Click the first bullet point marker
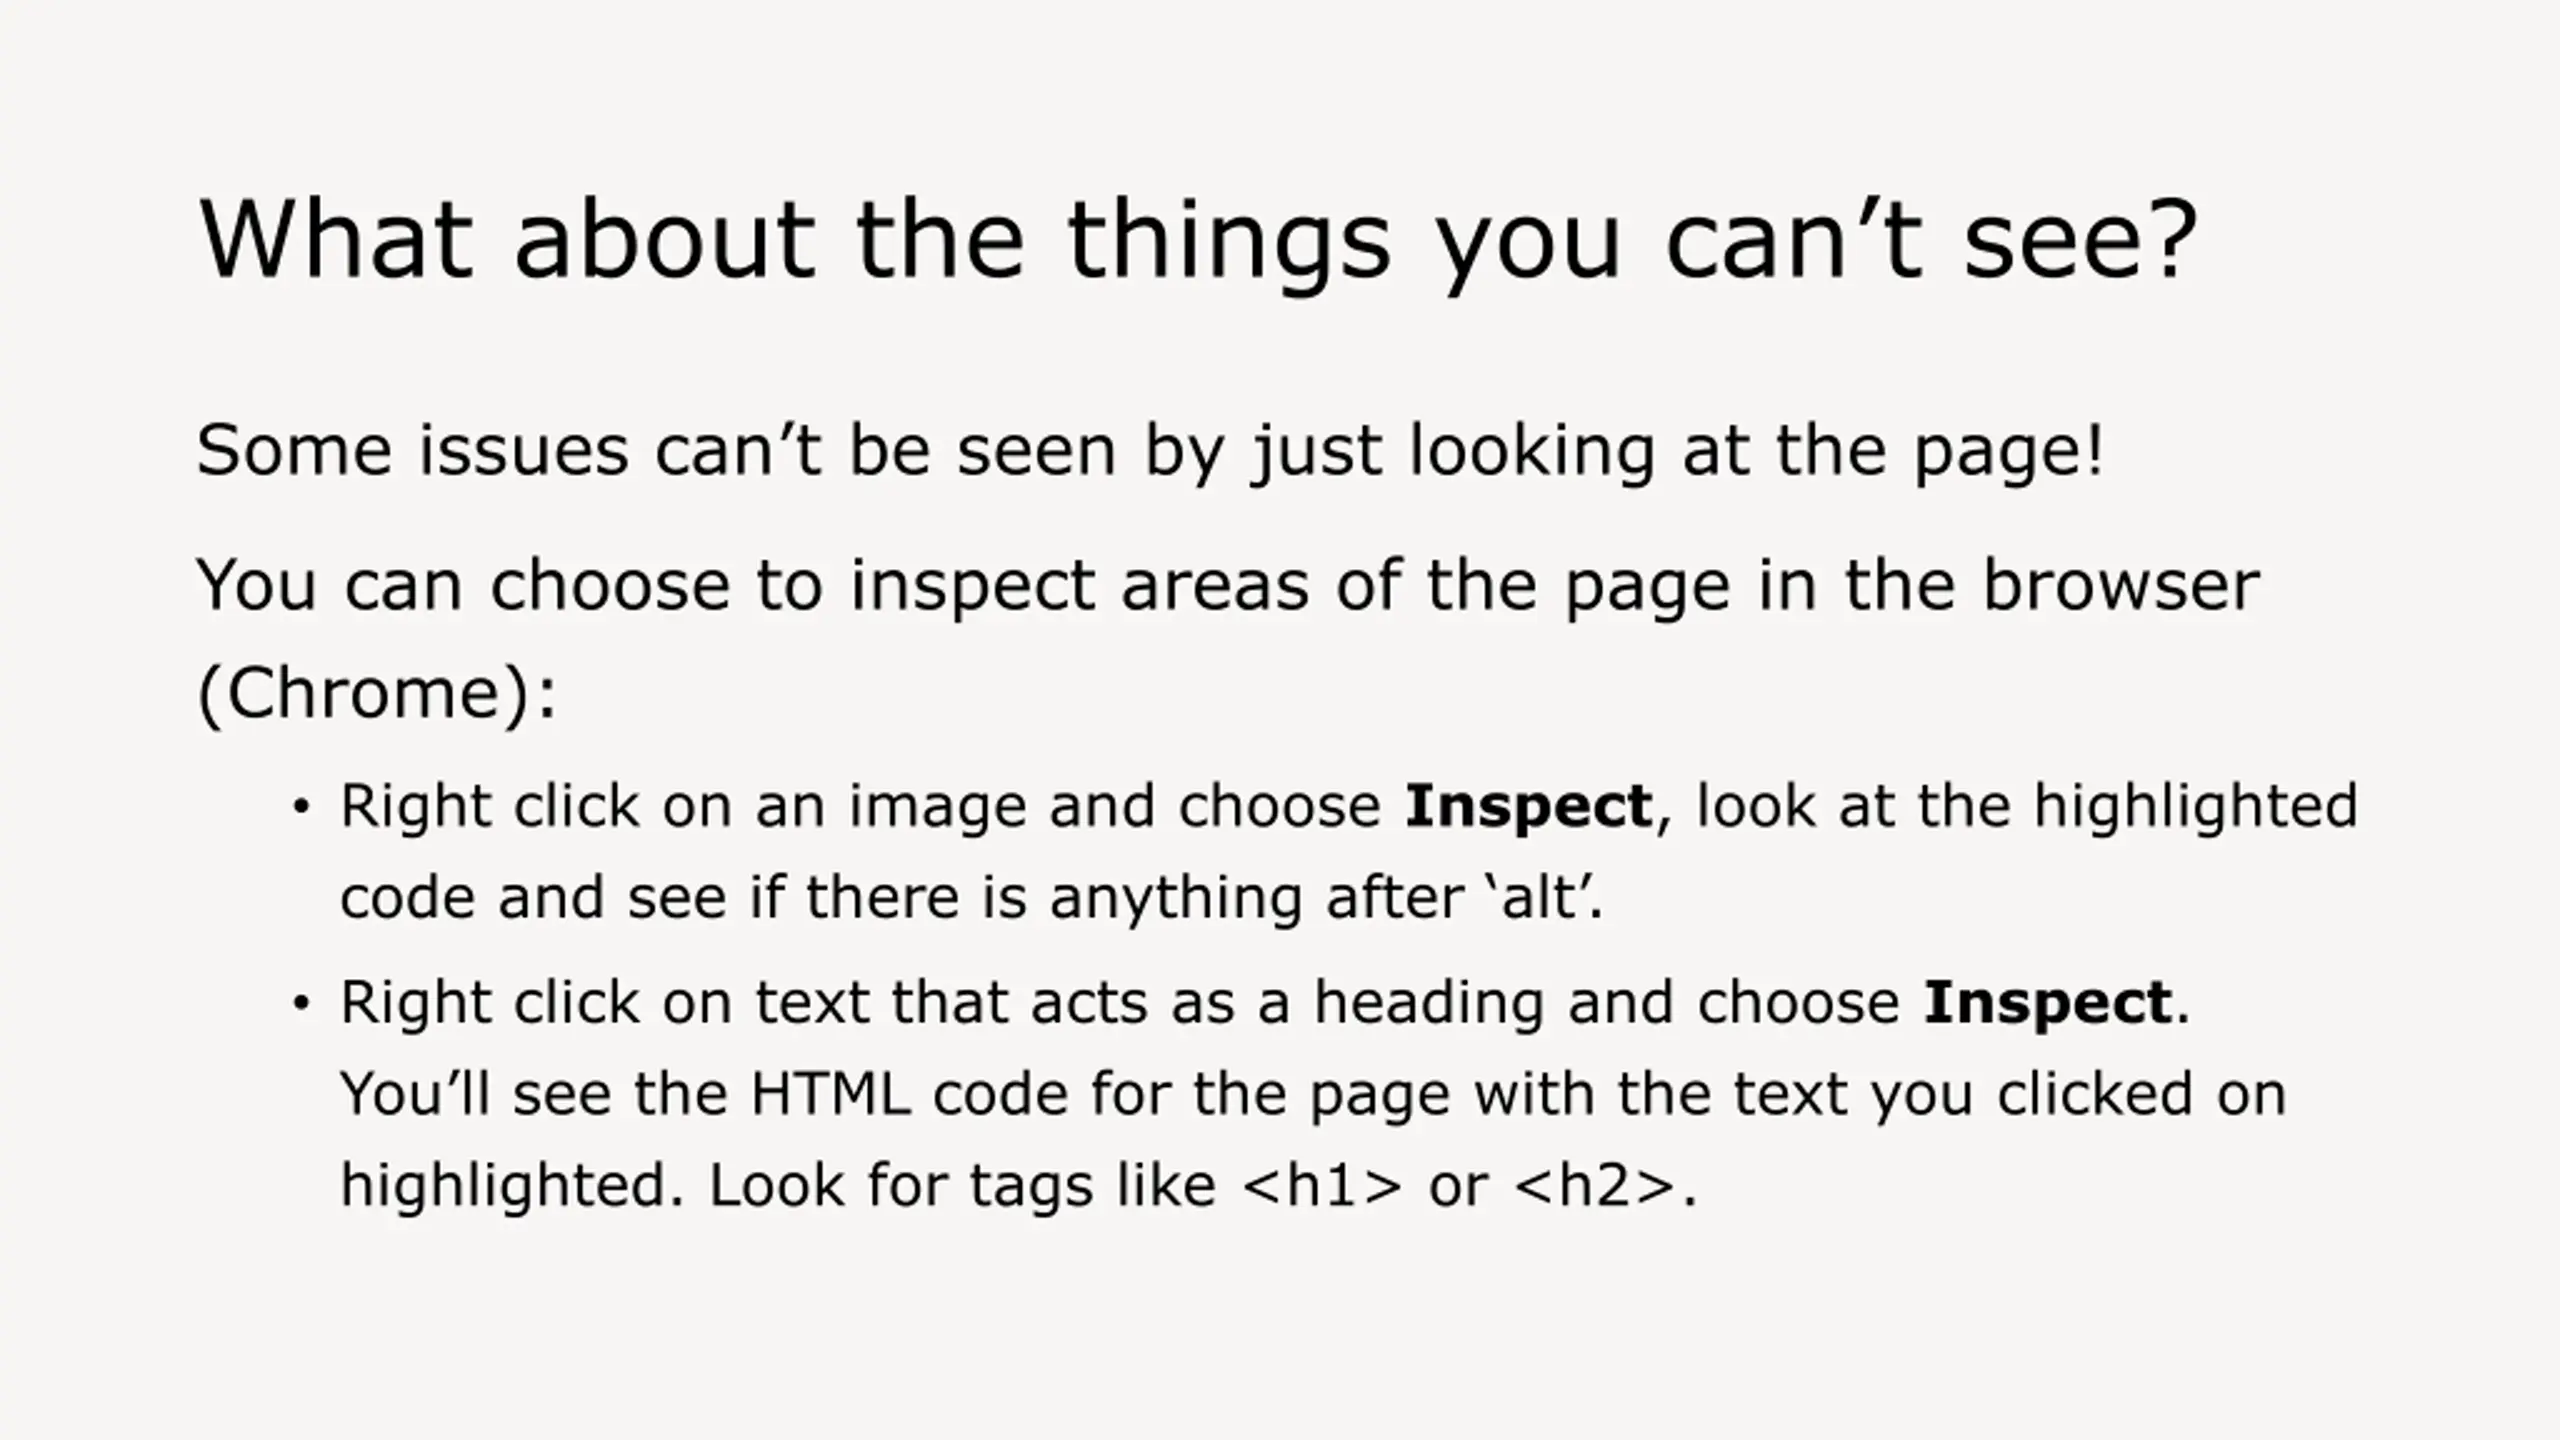2560x1440 pixels. point(301,807)
